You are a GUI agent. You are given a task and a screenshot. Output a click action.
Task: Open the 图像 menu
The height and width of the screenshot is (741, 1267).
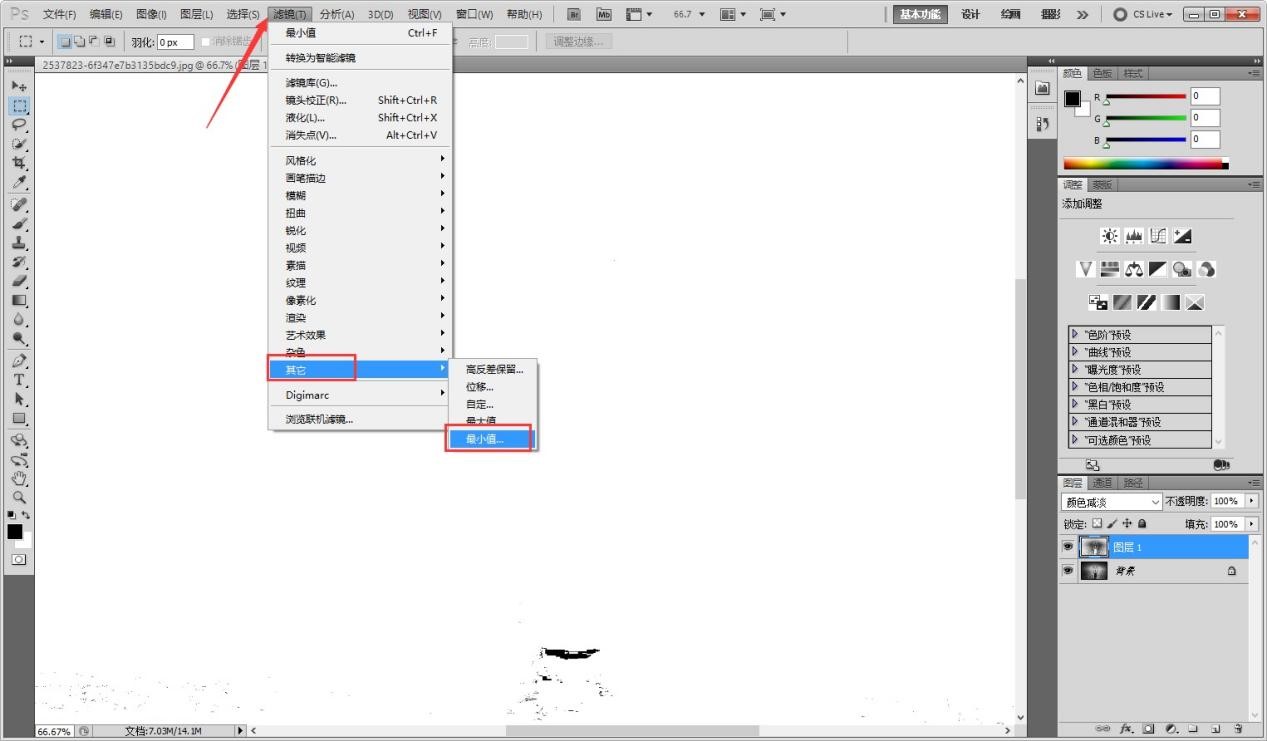[149, 13]
